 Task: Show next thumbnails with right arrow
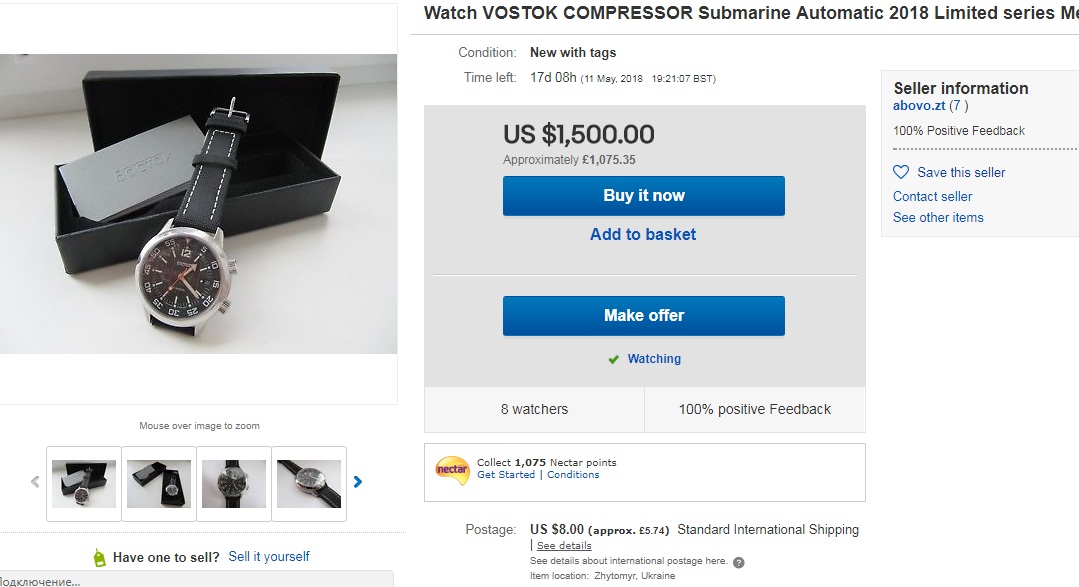pyautogui.click(x=358, y=482)
